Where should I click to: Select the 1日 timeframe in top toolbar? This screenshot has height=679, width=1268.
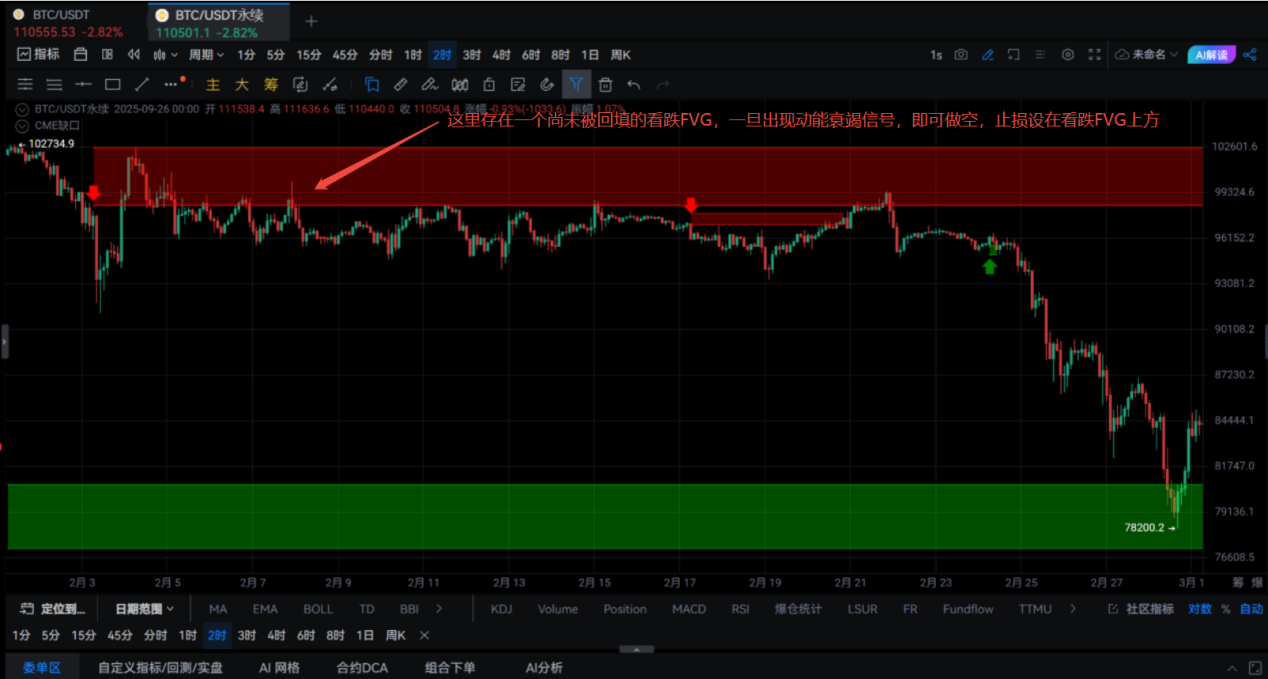pos(590,55)
